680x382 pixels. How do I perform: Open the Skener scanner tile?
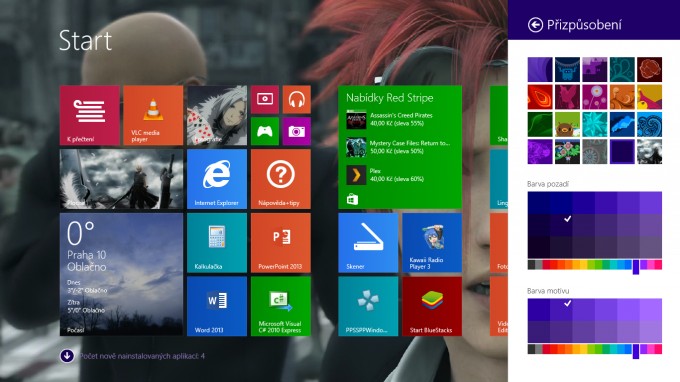368,243
